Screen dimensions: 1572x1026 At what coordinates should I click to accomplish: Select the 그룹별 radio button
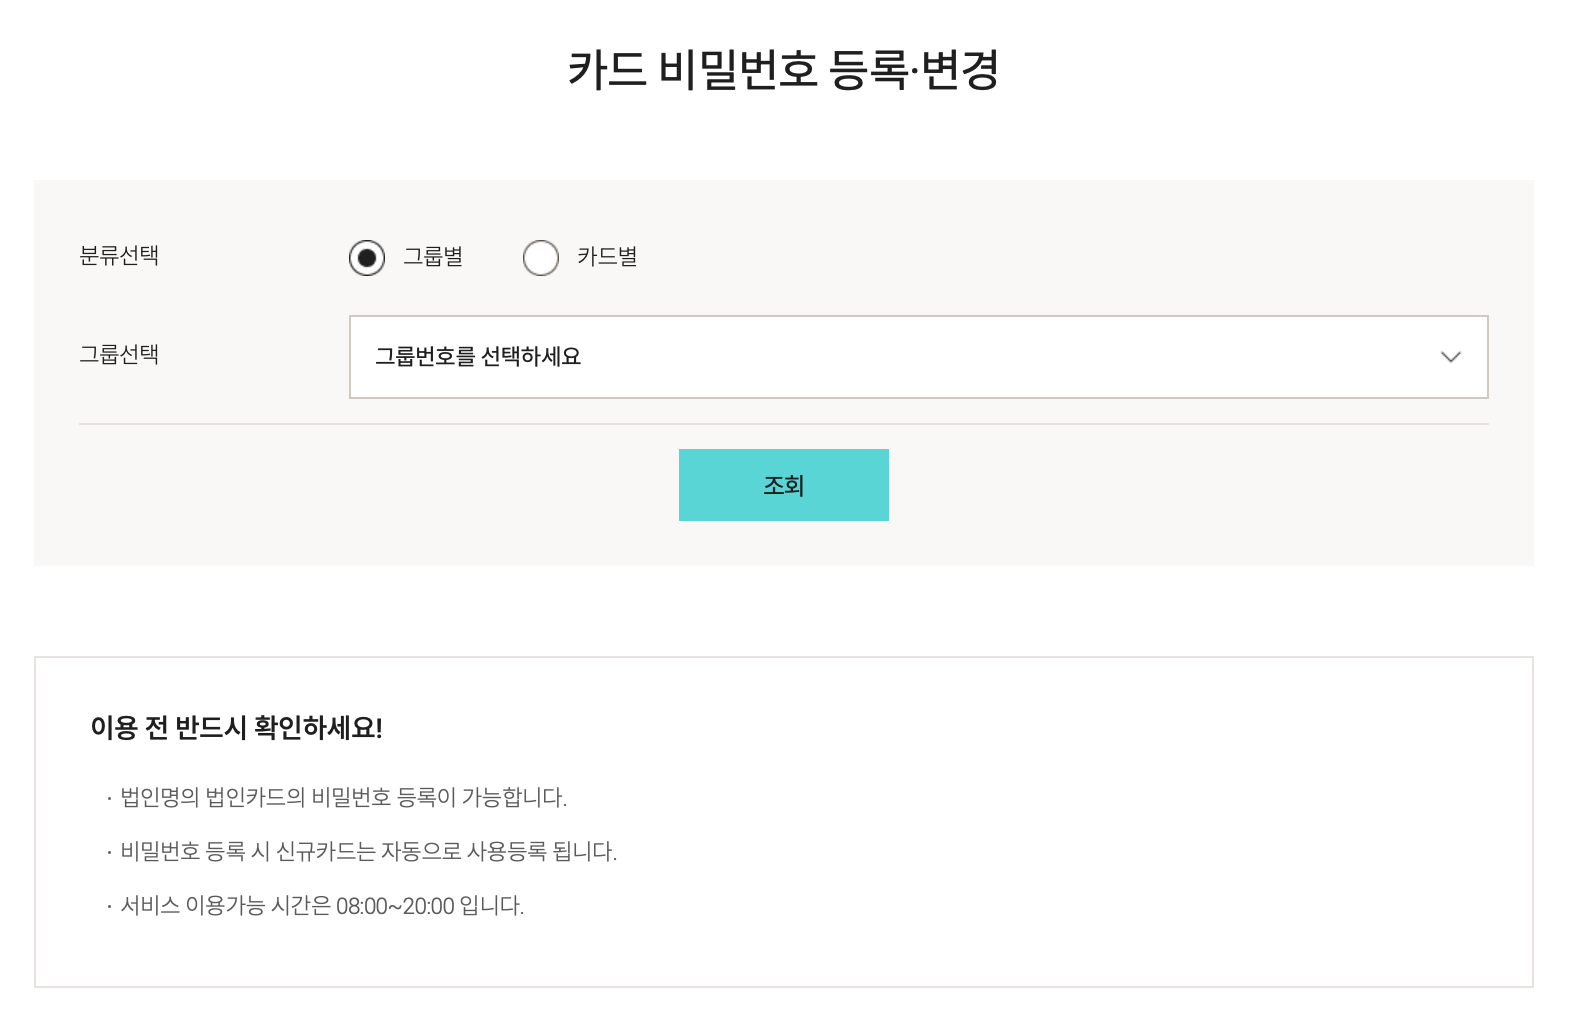pos(366,257)
